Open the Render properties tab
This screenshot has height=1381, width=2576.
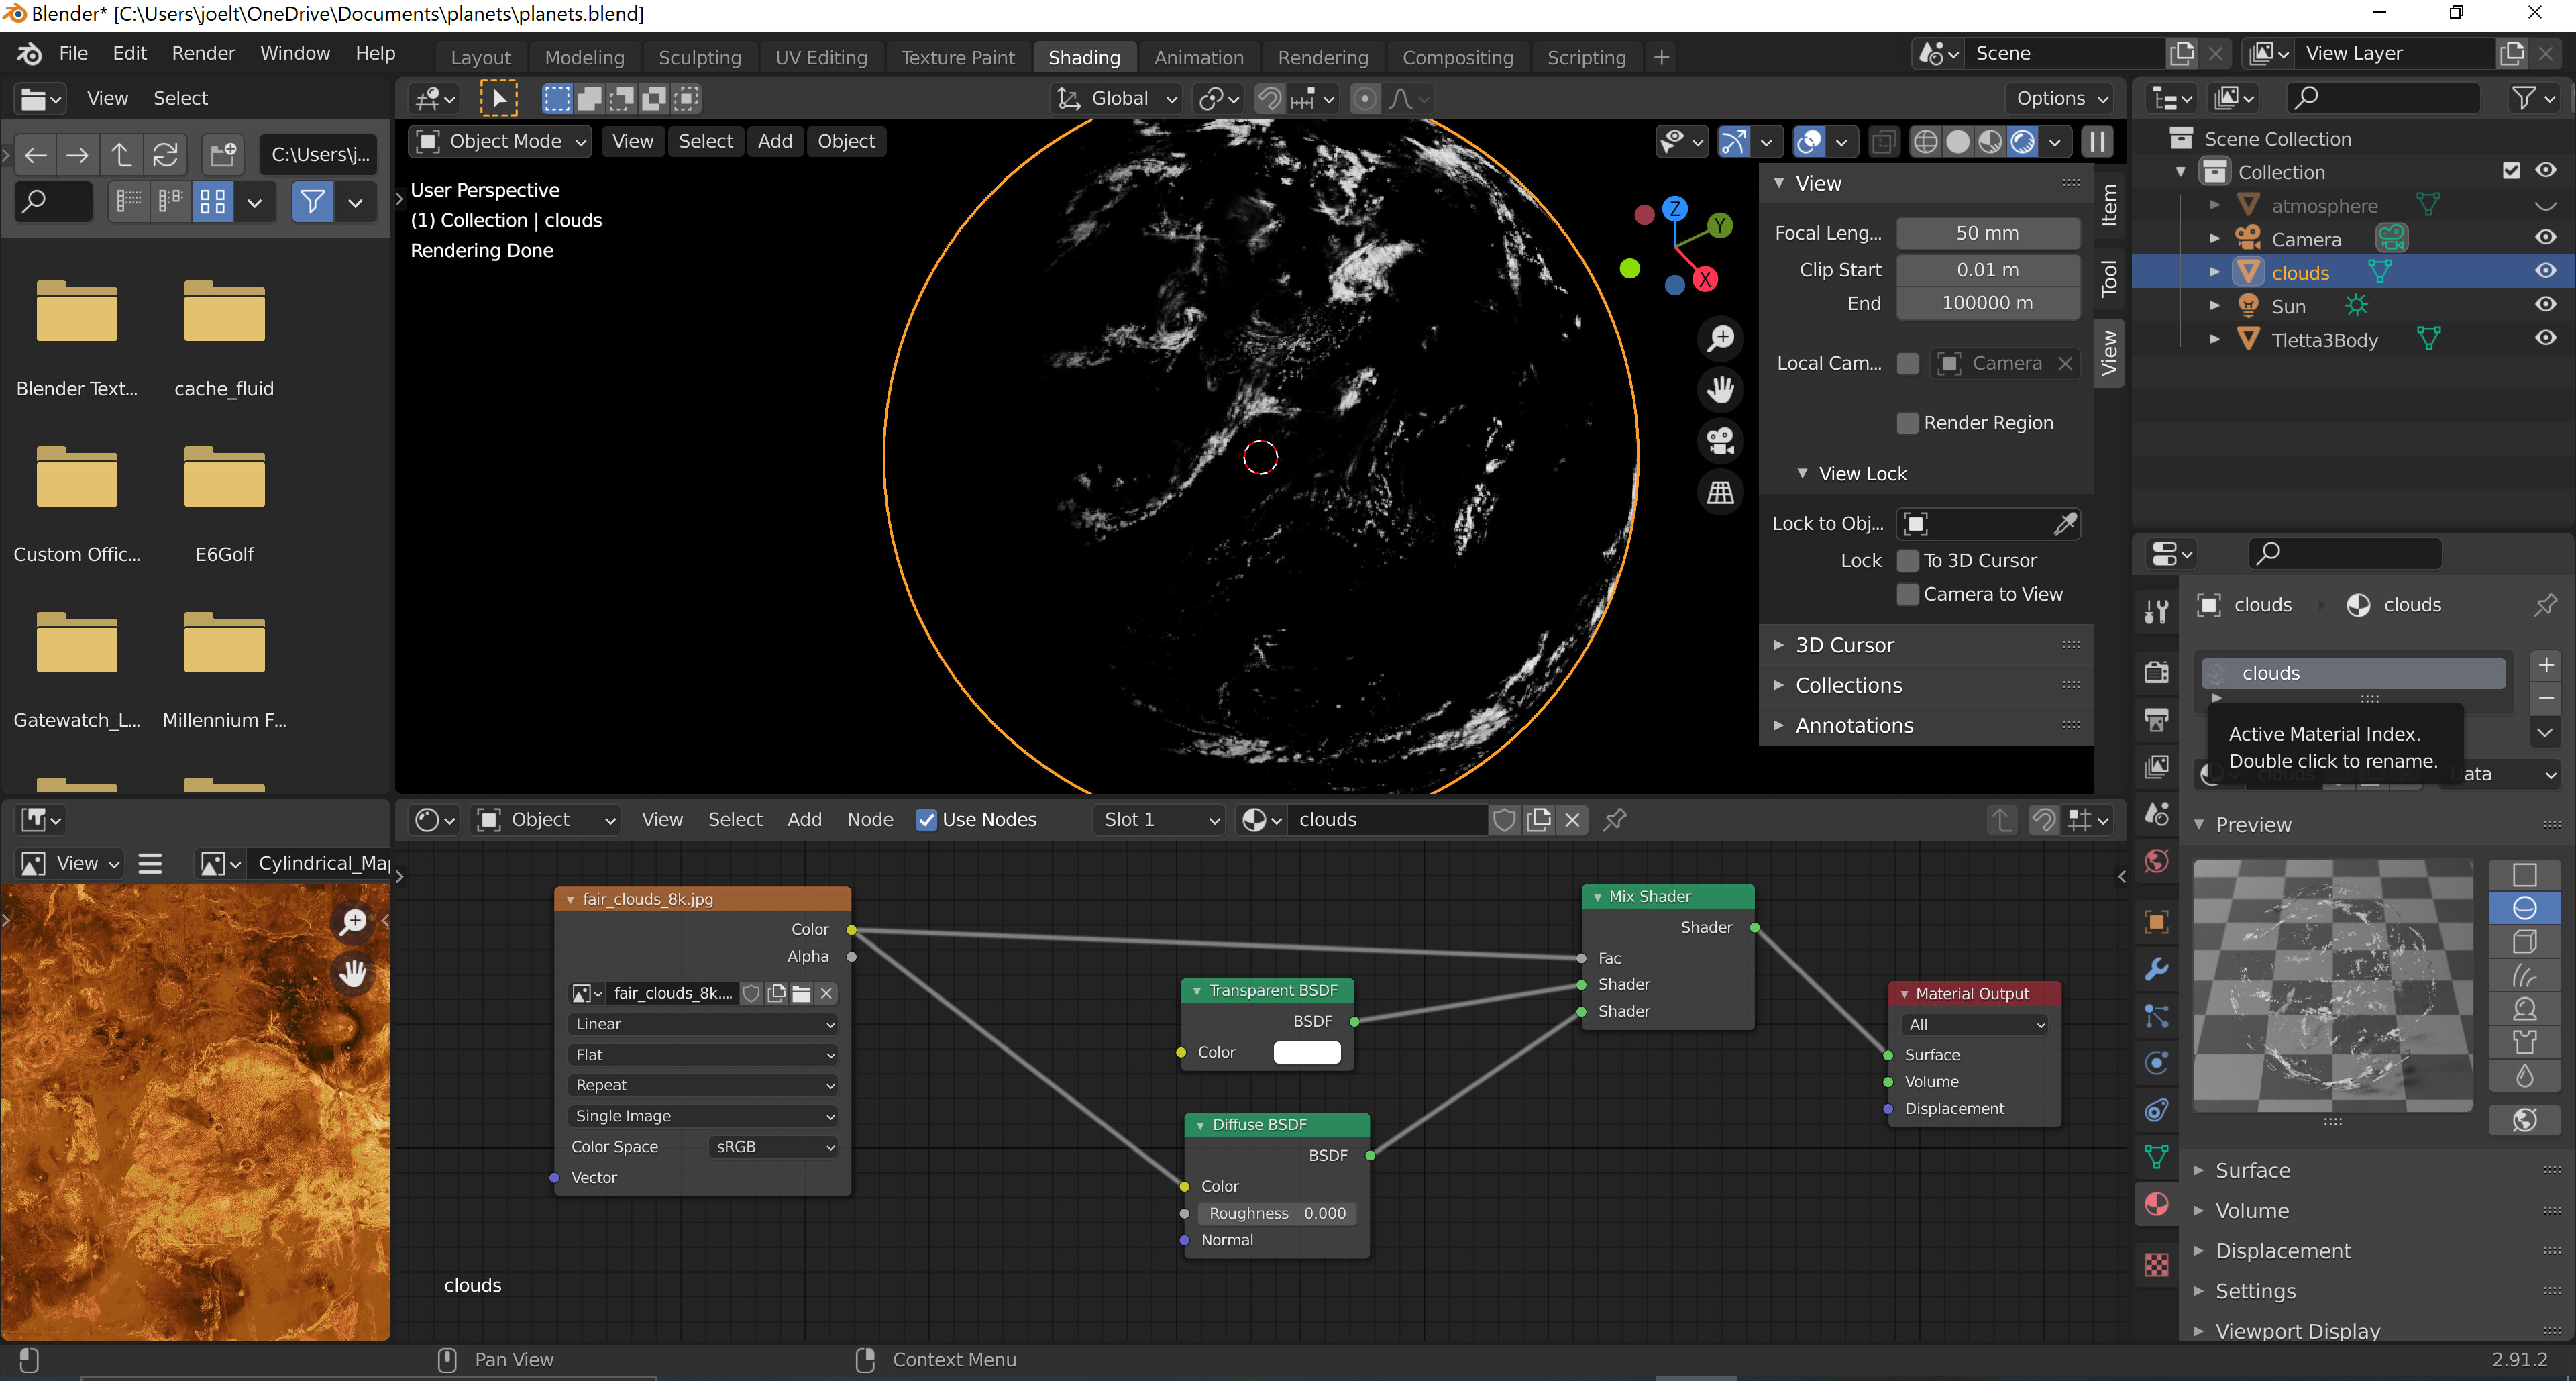tap(2156, 672)
